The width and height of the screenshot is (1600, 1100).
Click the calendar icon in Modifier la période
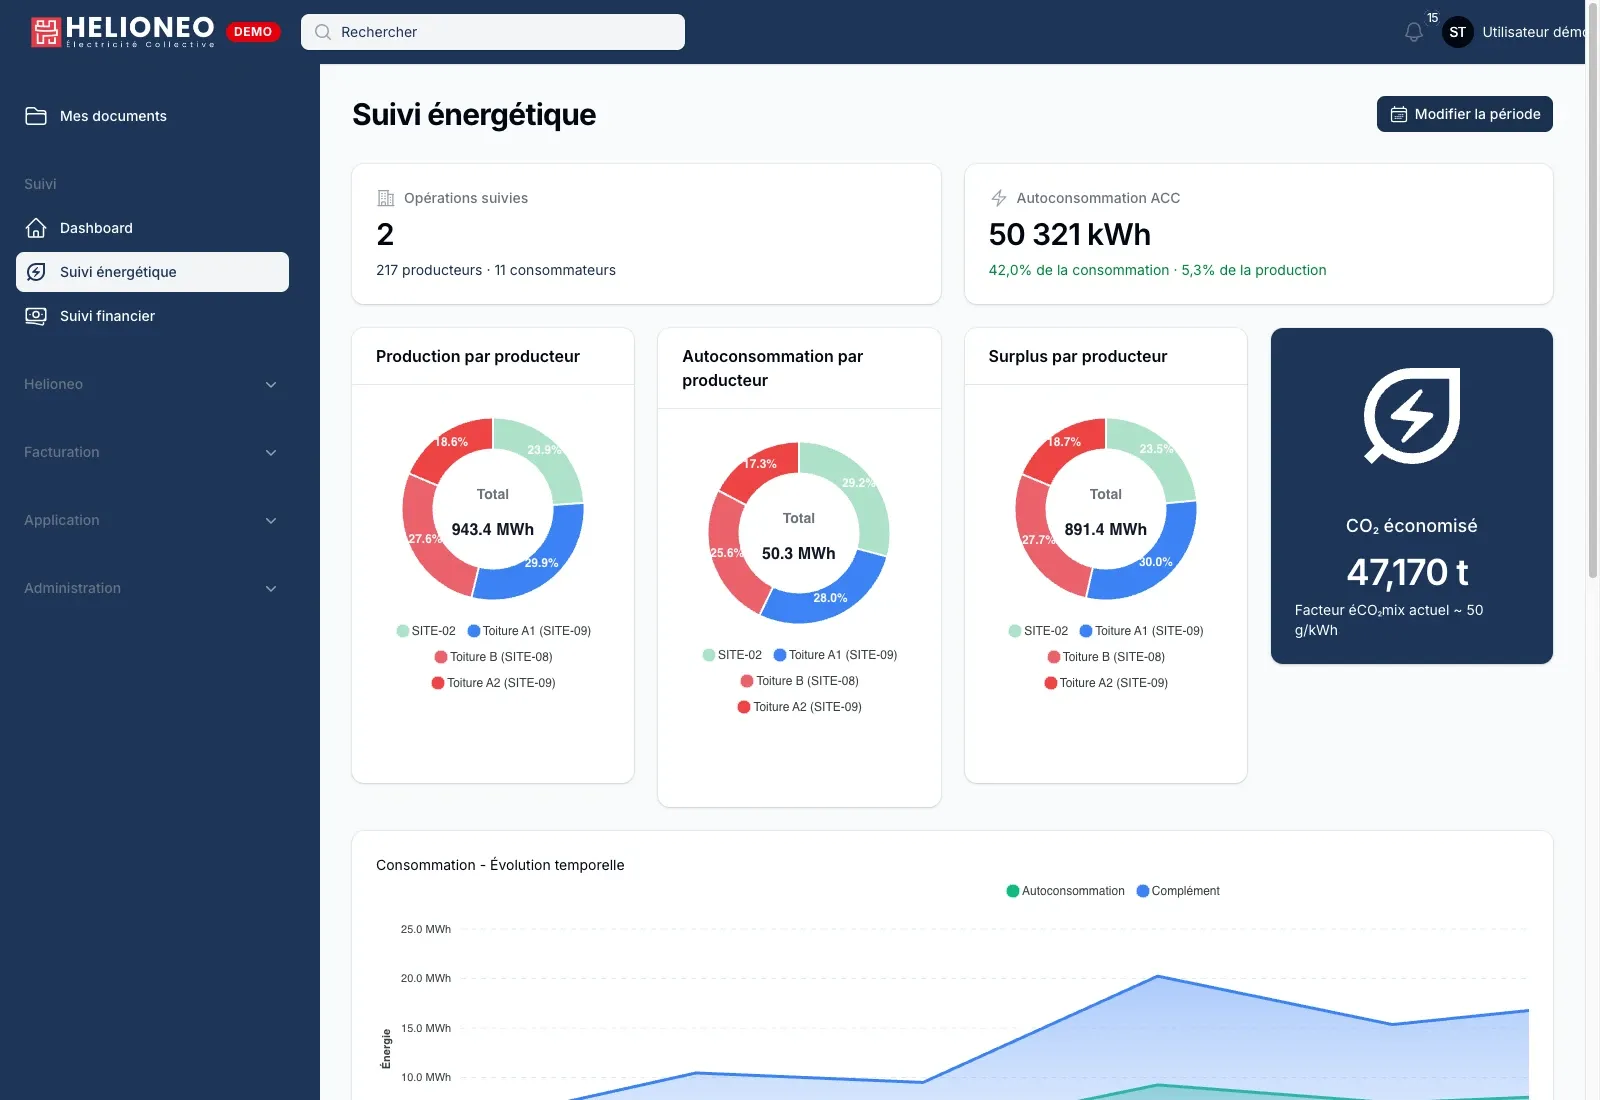coord(1399,114)
